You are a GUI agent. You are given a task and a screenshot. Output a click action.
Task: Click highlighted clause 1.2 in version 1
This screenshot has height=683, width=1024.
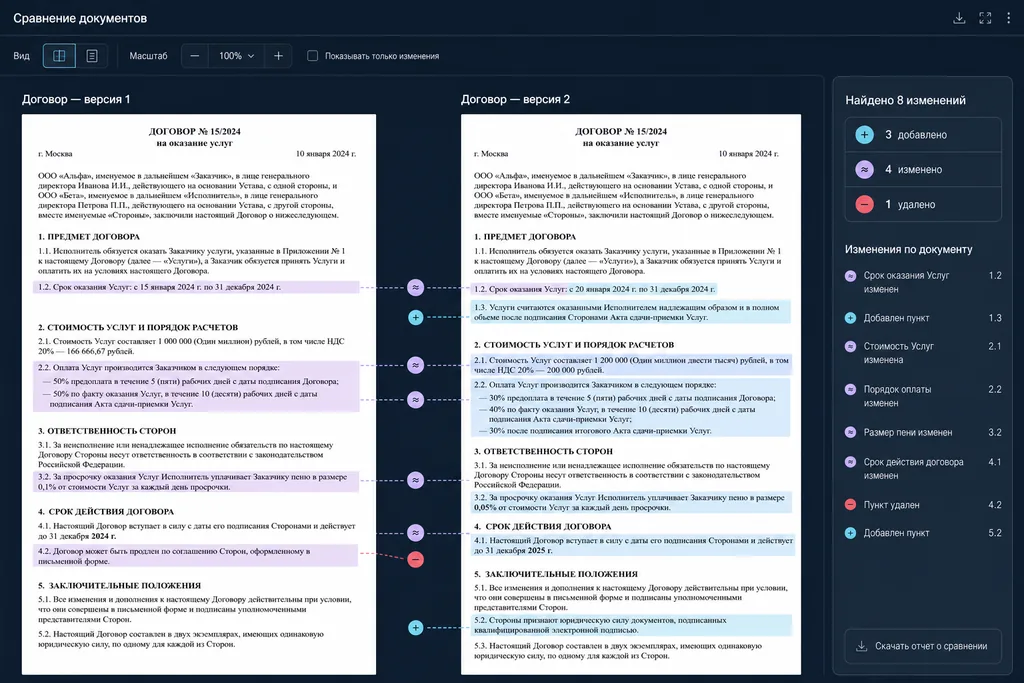coord(196,287)
